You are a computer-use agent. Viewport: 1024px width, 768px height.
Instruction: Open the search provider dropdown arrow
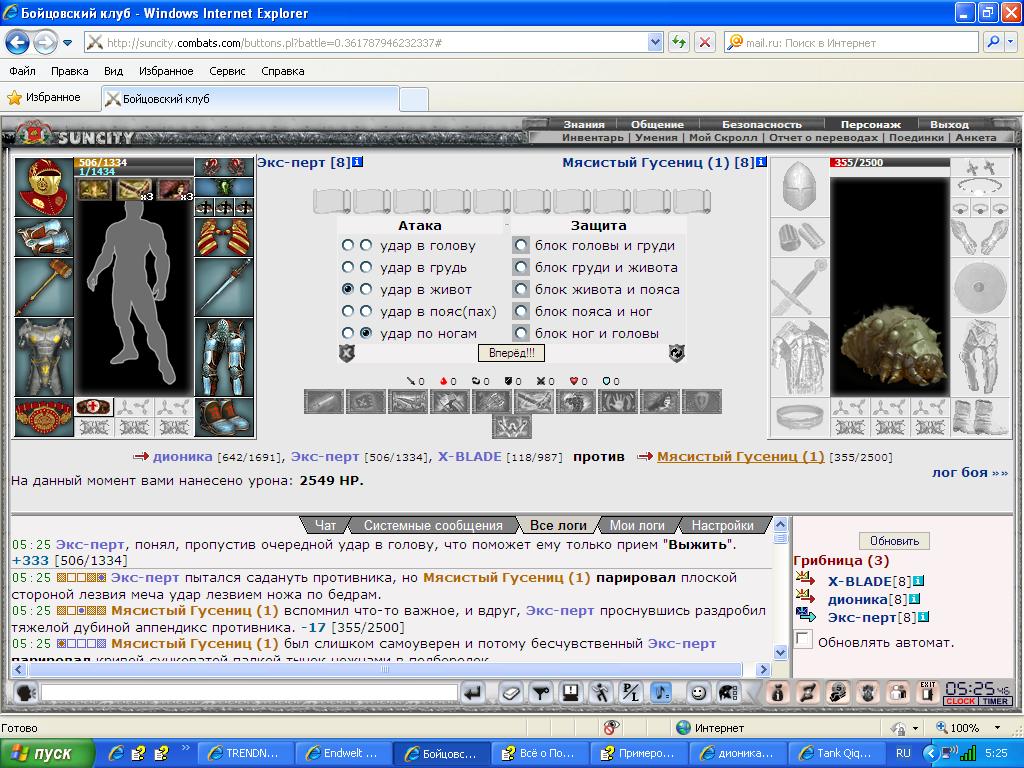[x=1011, y=42]
